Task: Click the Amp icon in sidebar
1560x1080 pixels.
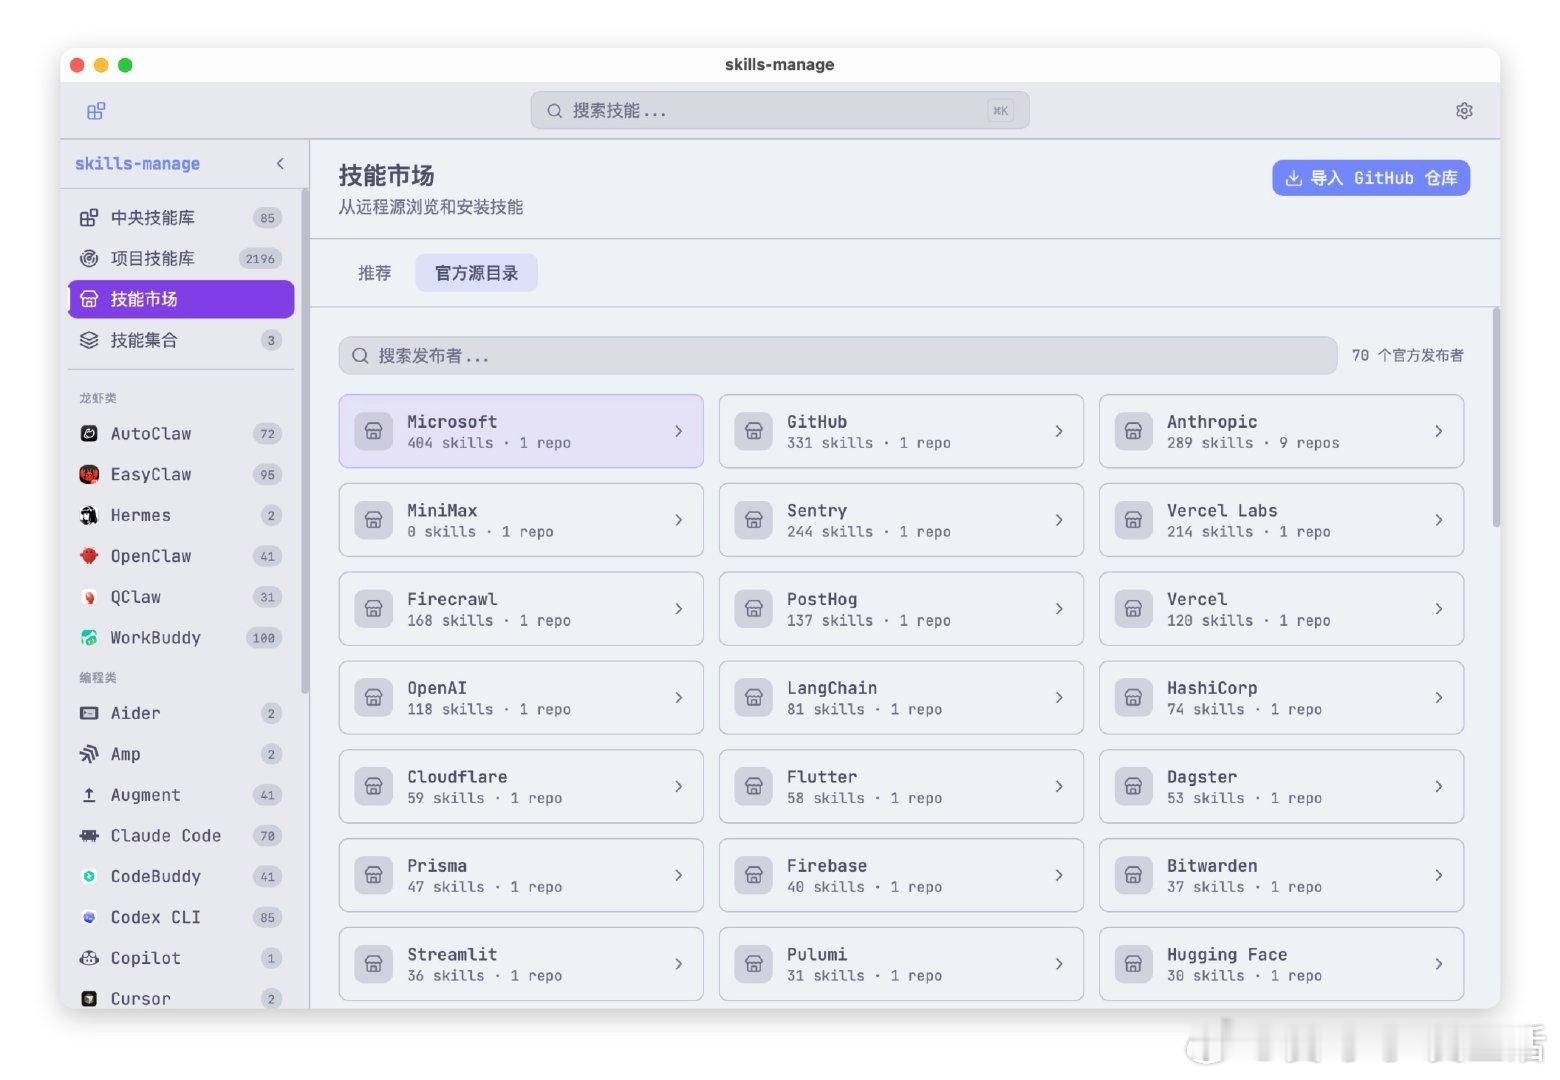Action: [89, 754]
